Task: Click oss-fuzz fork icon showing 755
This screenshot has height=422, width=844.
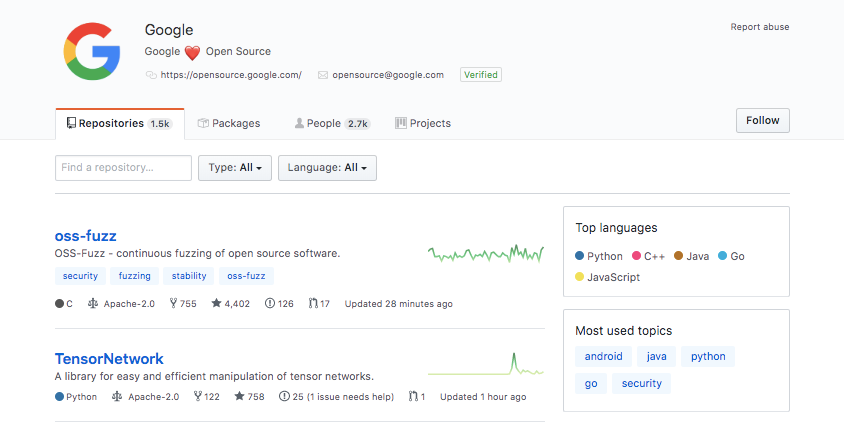Action: 173,304
